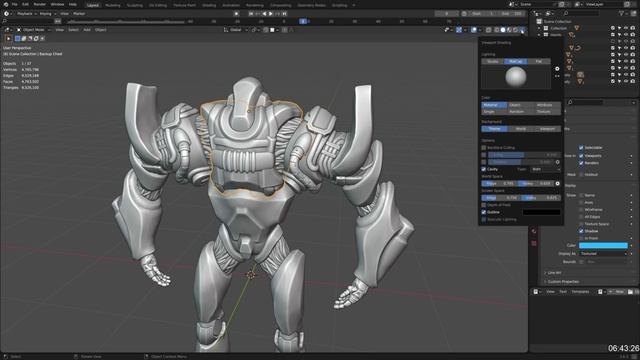Open the timeline Playback dropdown
640x360 pixels.
27,13
